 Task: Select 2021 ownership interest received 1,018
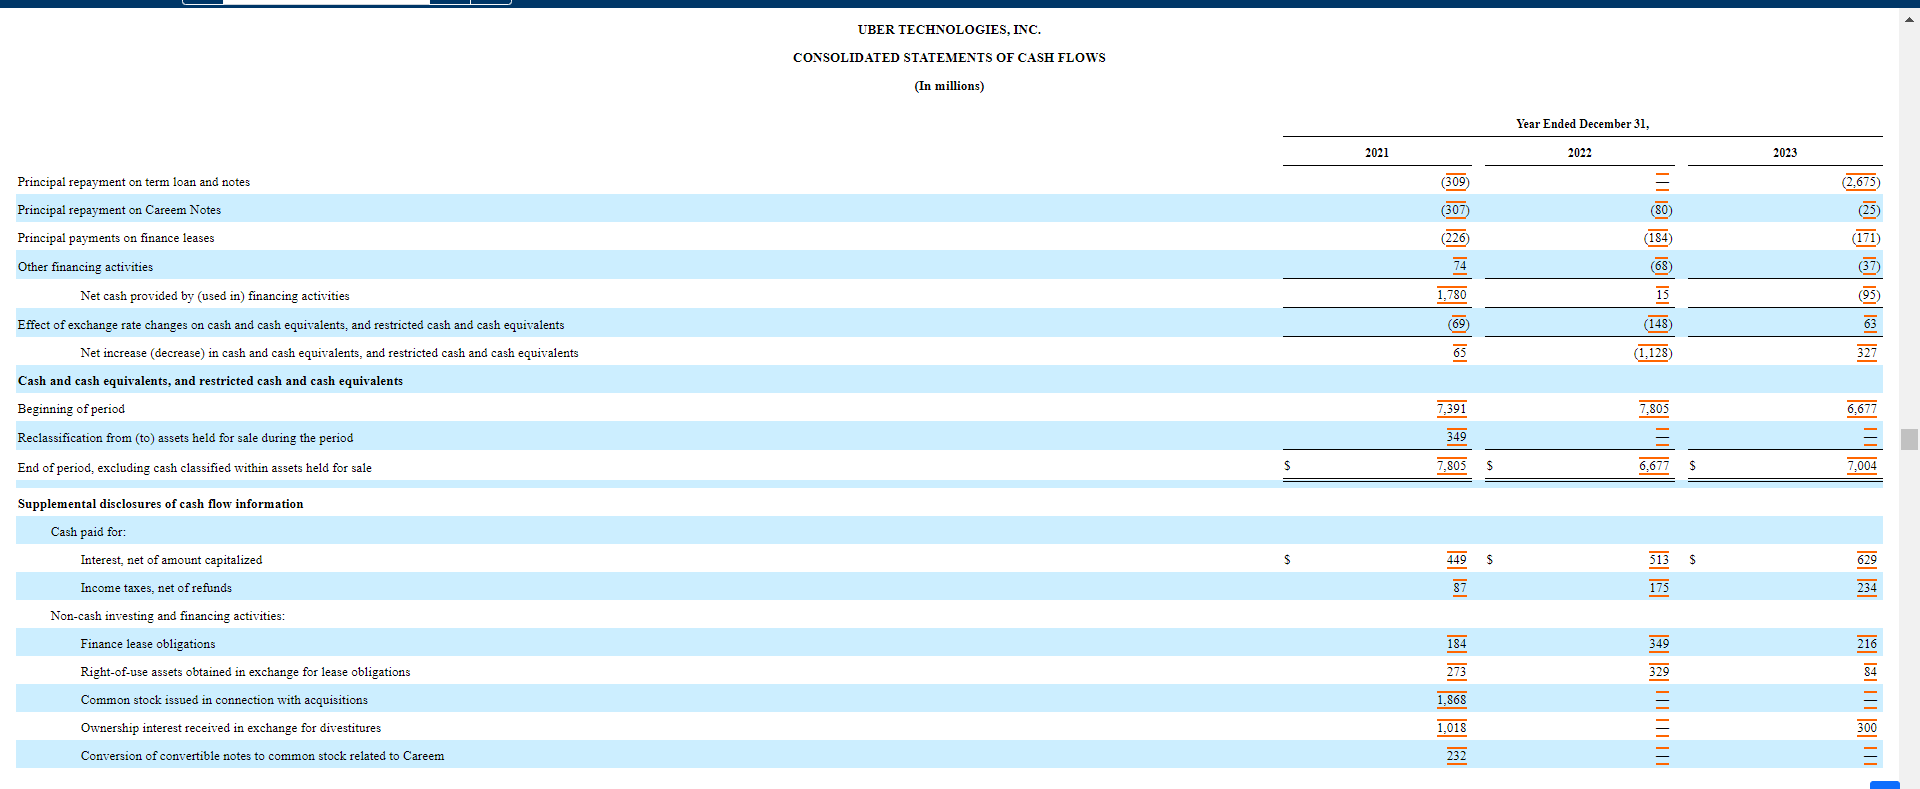1452,728
